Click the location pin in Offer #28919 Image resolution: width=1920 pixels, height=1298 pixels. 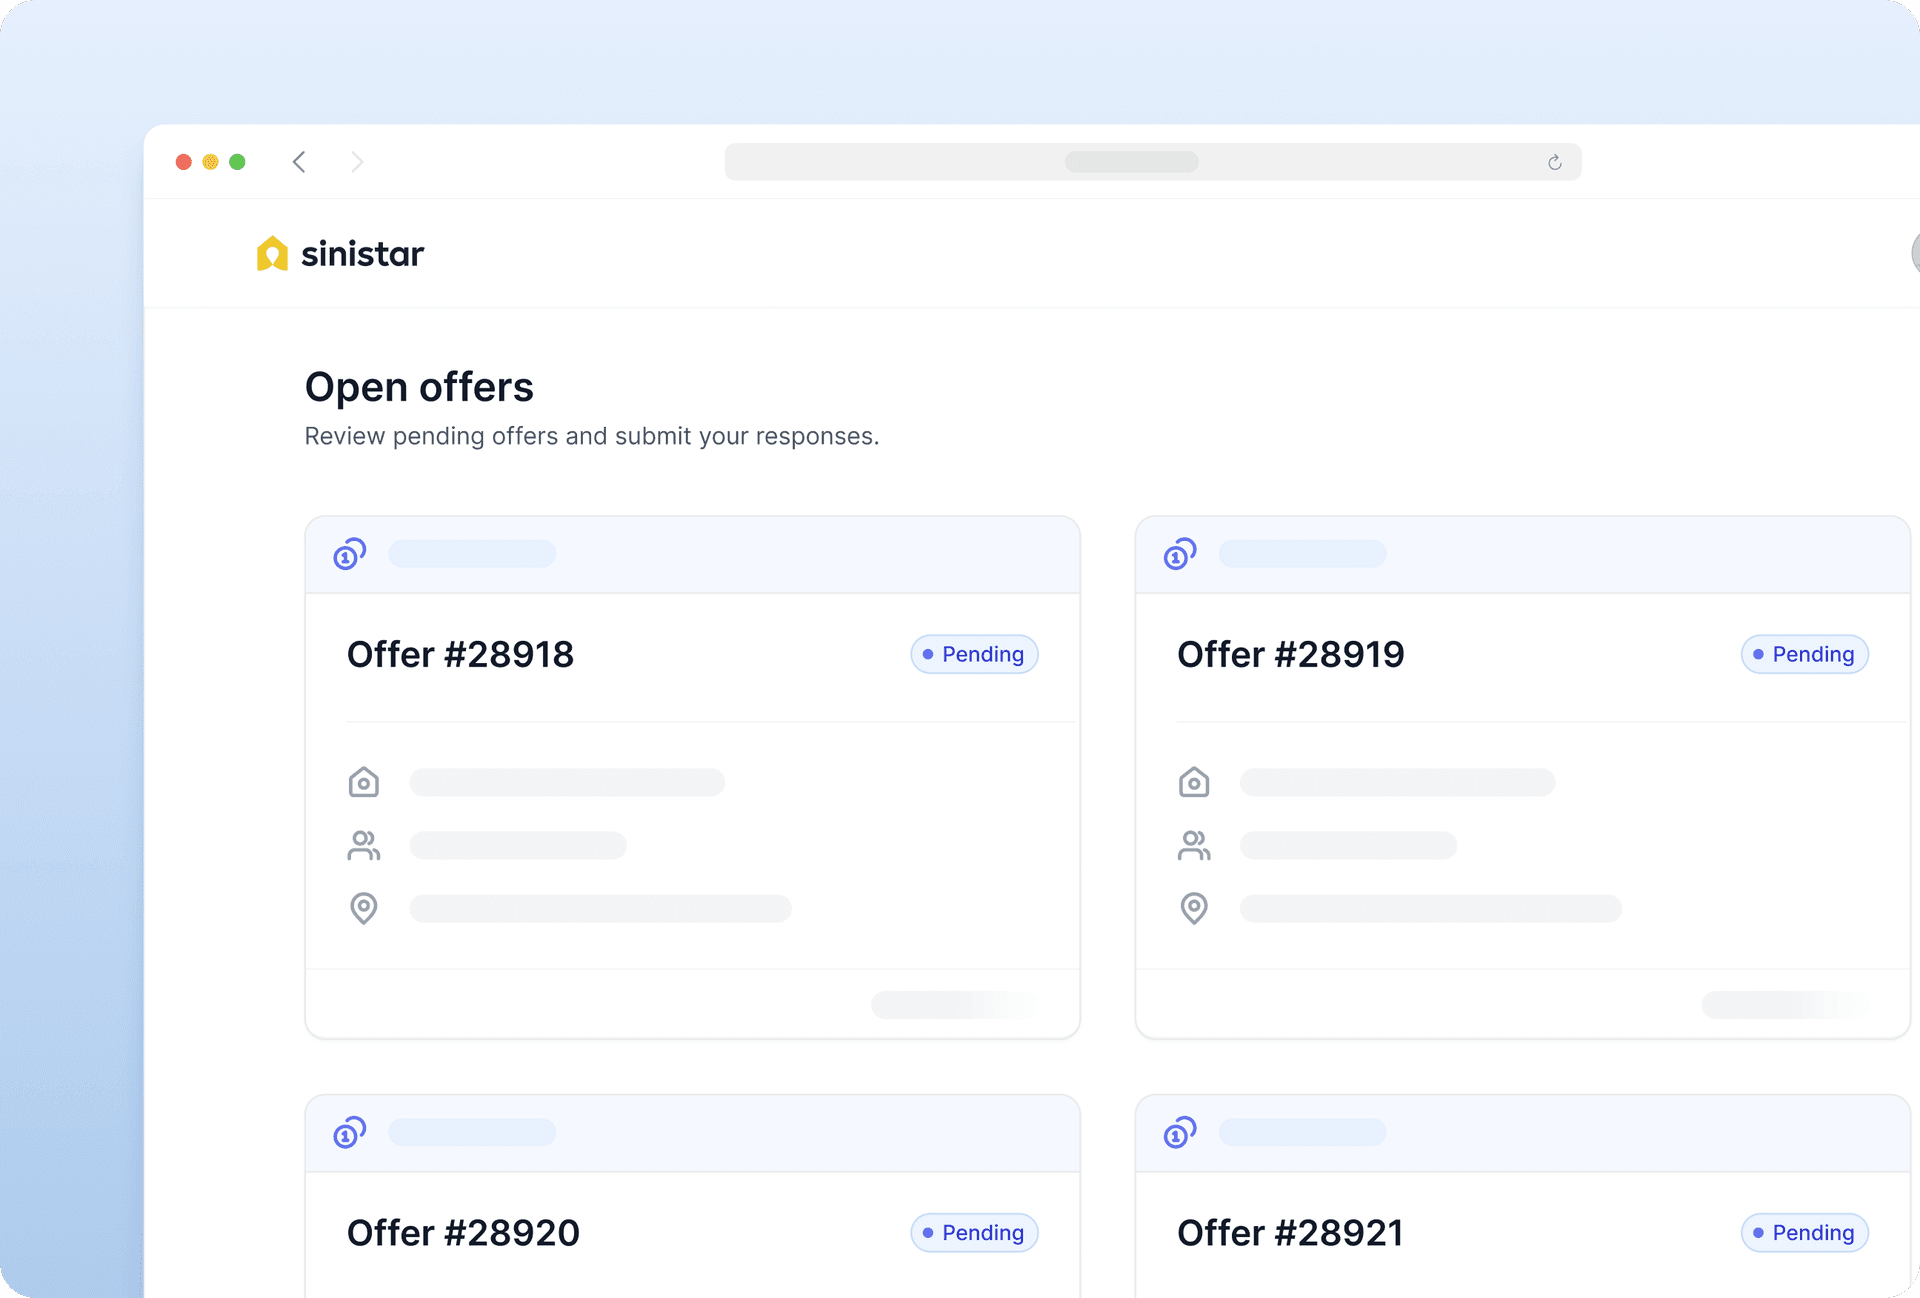click(x=1194, y=908)
